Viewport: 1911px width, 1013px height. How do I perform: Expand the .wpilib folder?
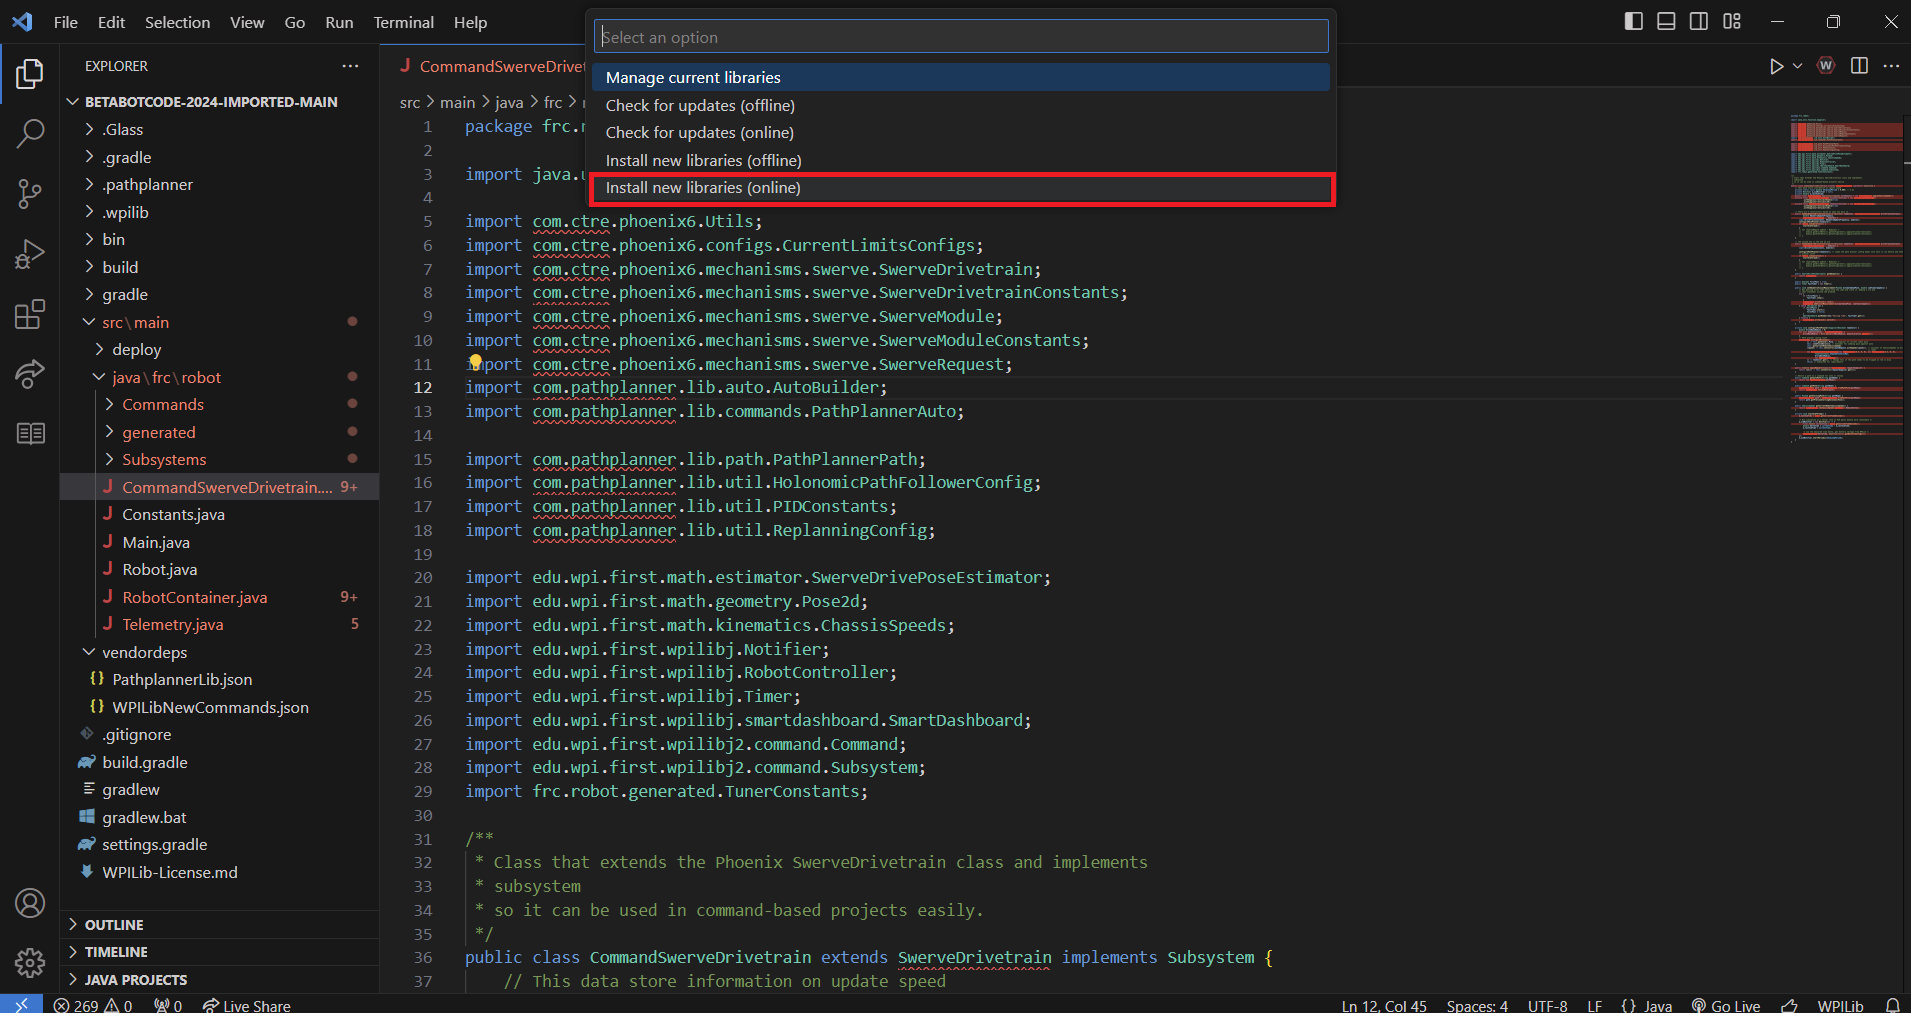(125, 212)
